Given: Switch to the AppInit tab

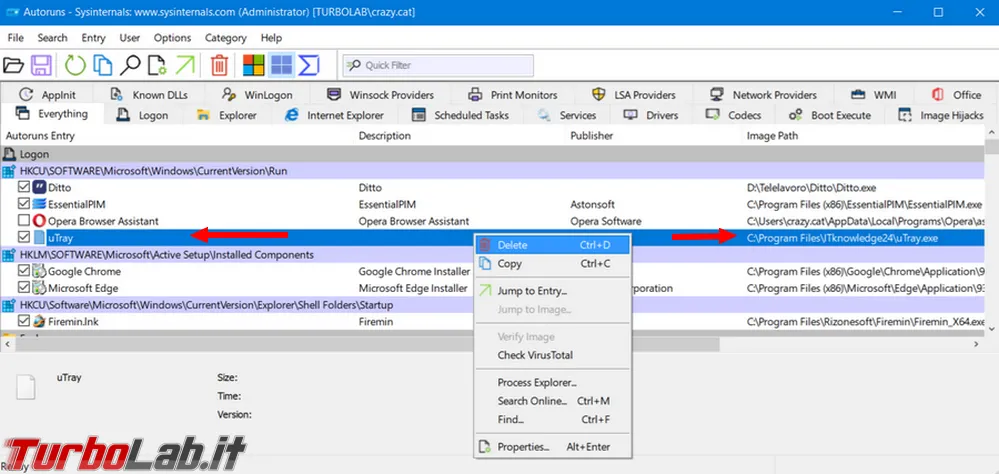Looking at the screenshot, I should point(47,95).
